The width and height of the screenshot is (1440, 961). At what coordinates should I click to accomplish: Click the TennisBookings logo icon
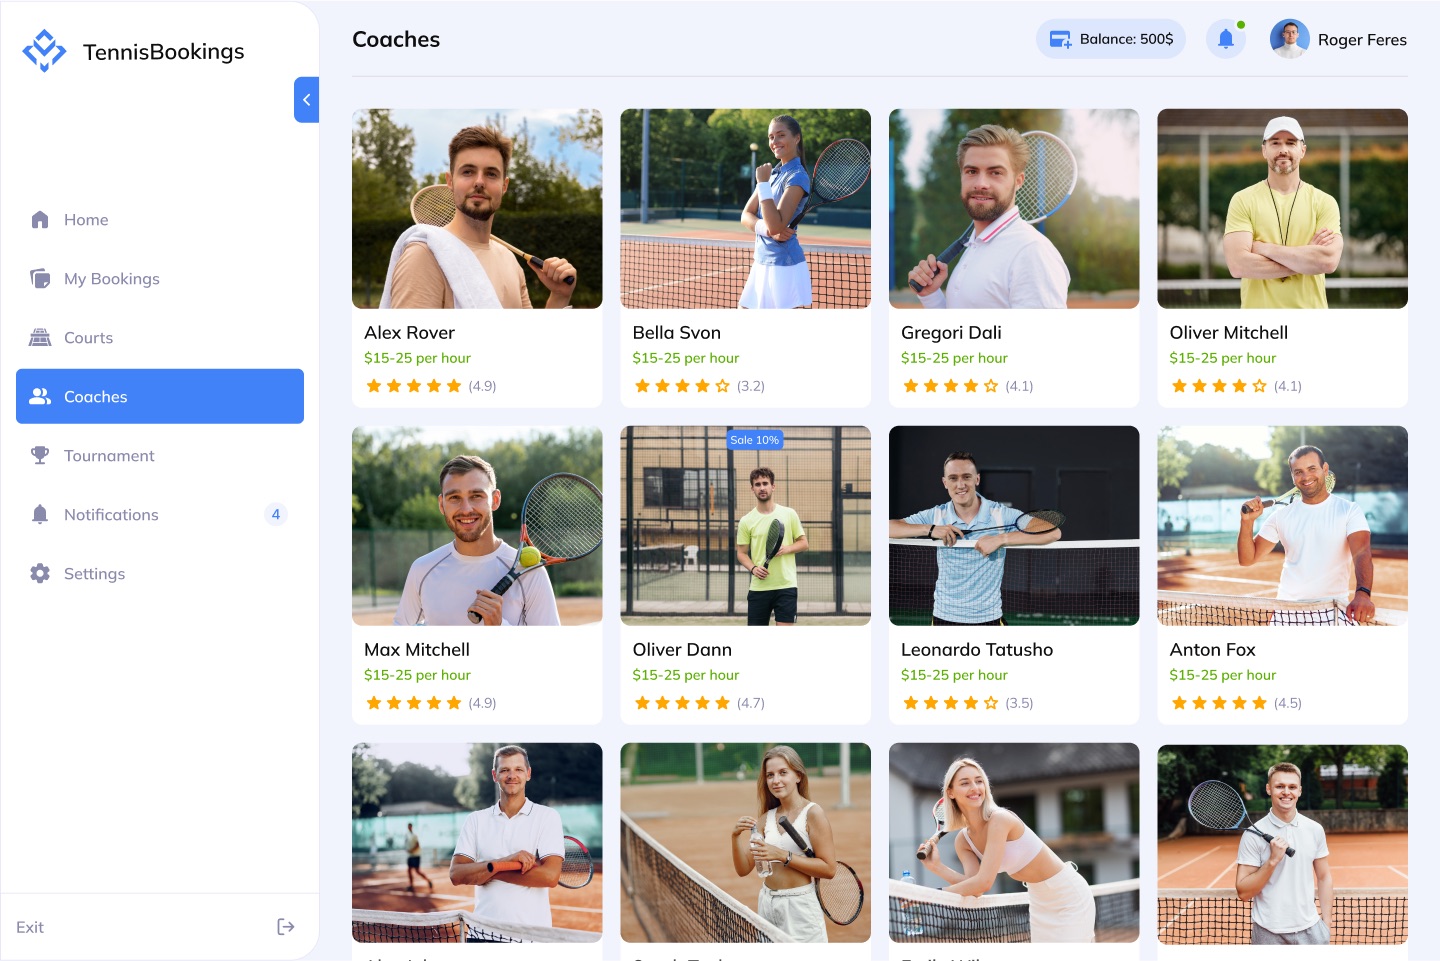pyautogui.click(x=44, y=51)
